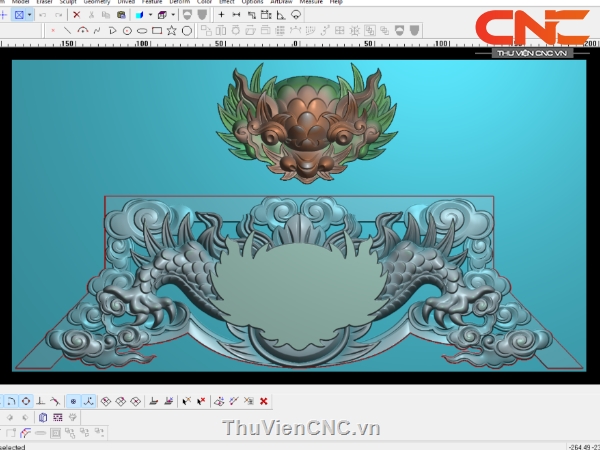Toggle the selection box mode button
This screenshot has height=450, width=600.
[19, 15]
